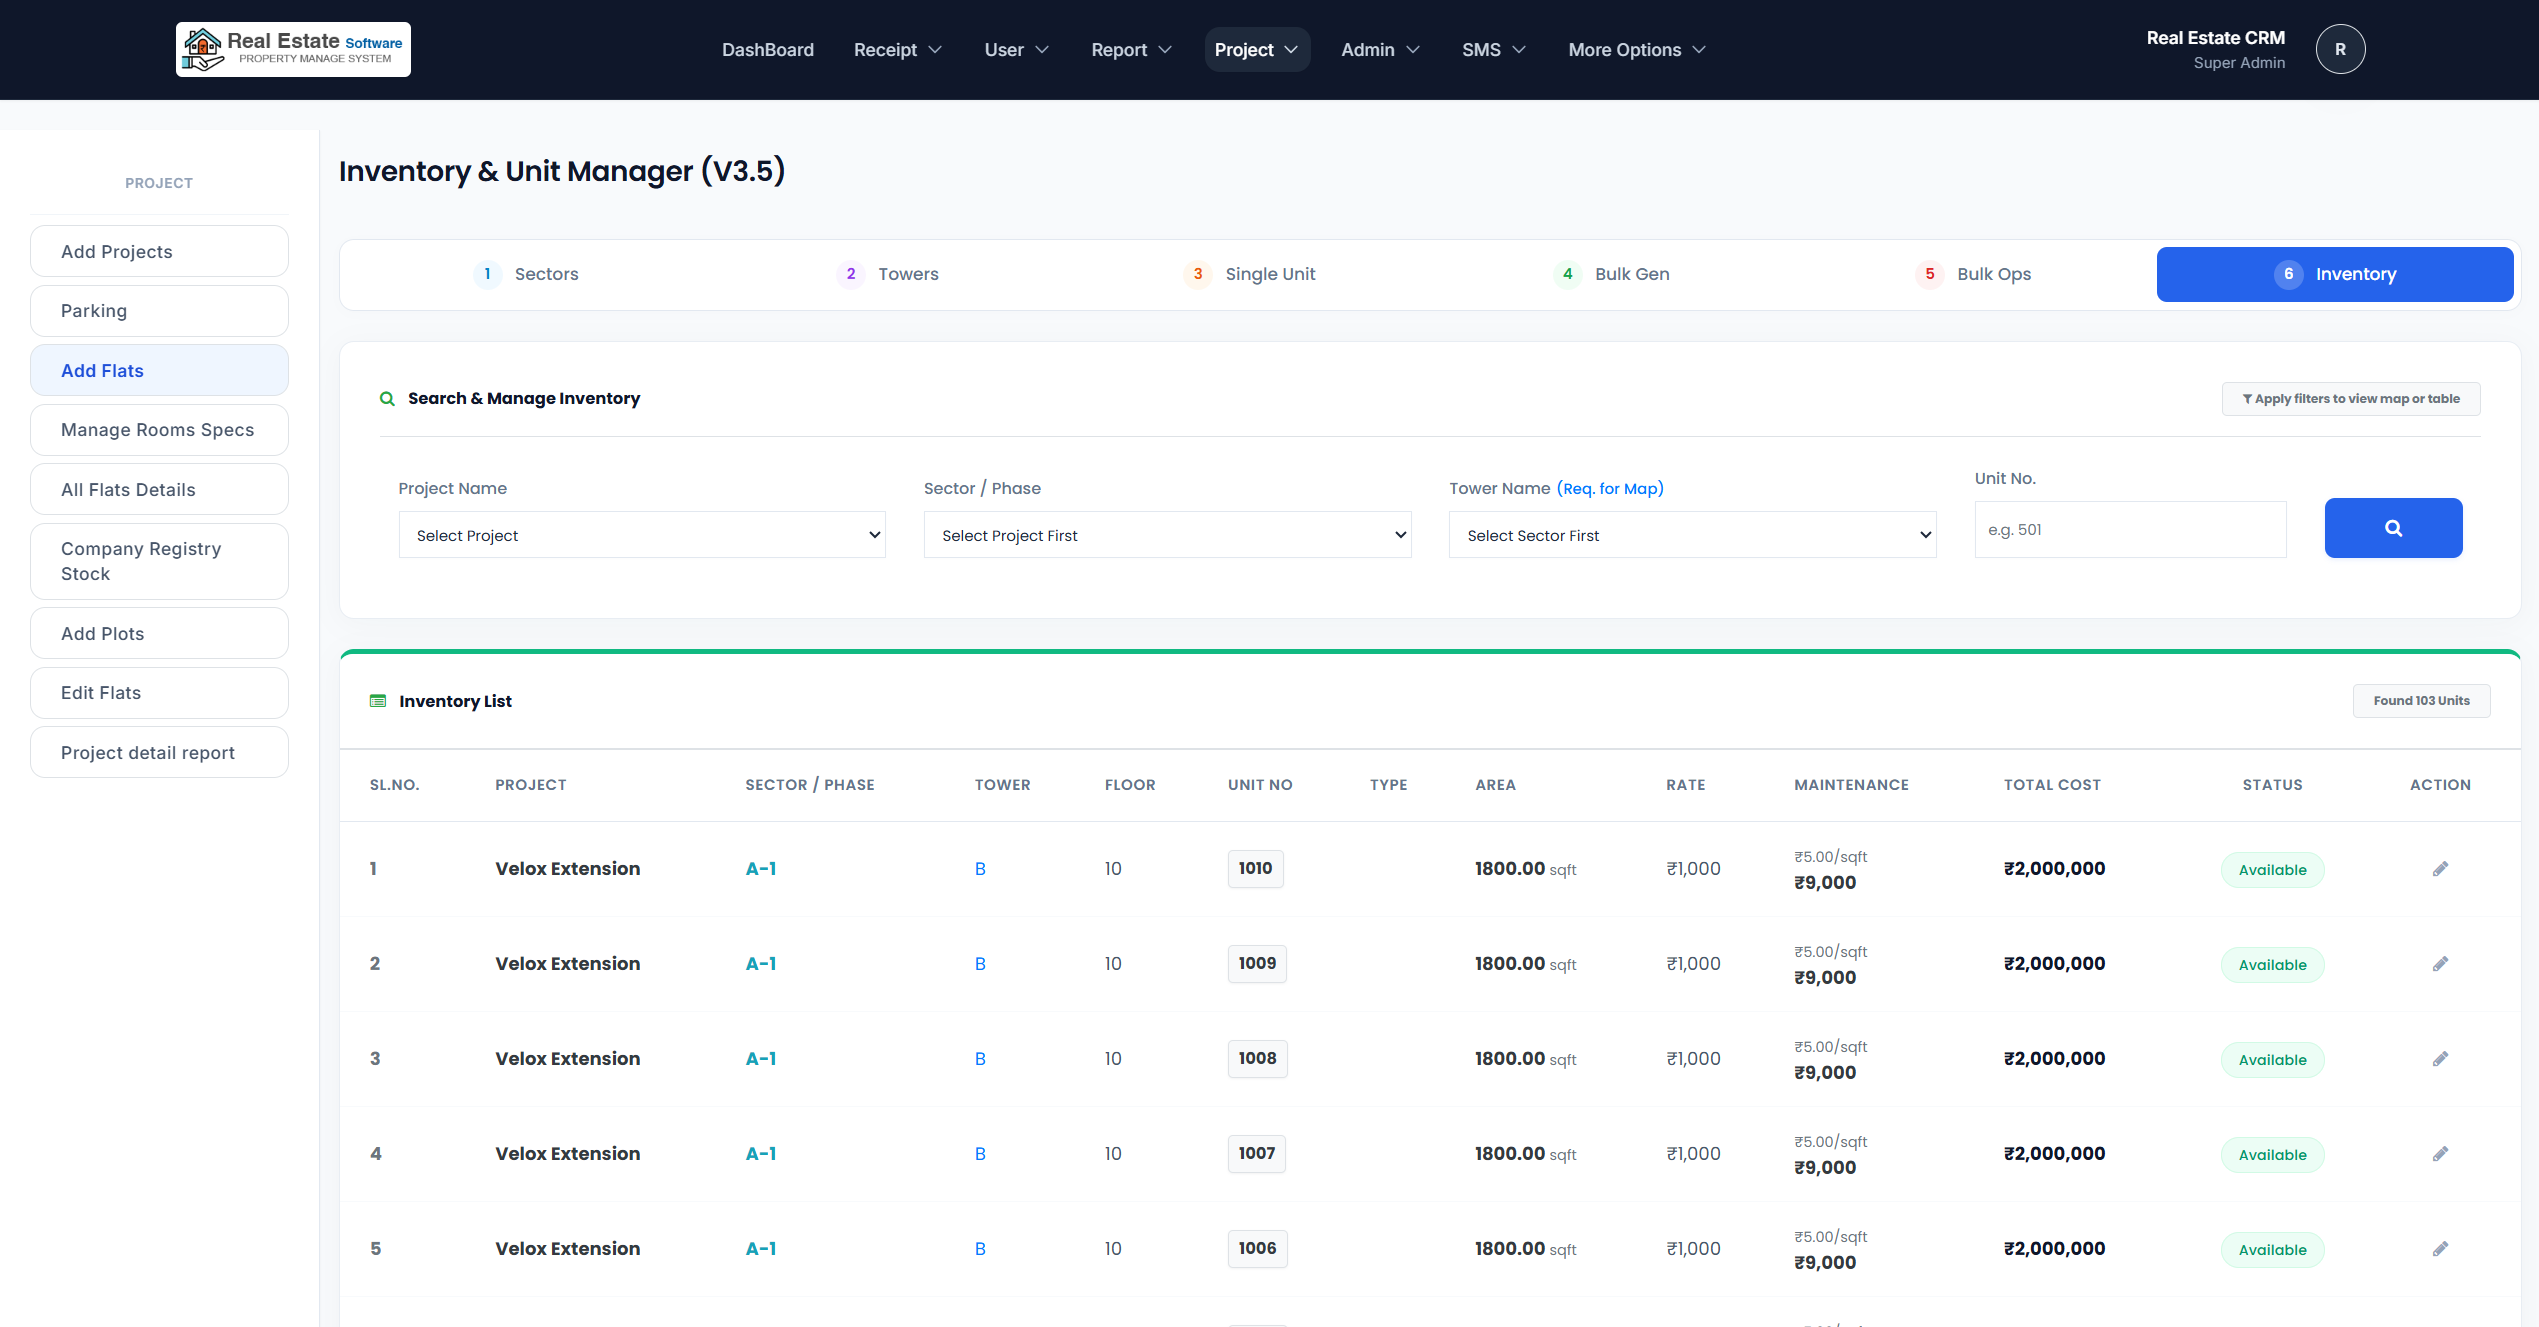2539x1327 pixels.
Task: Click unit number badge 1010
Action: 1255,868
